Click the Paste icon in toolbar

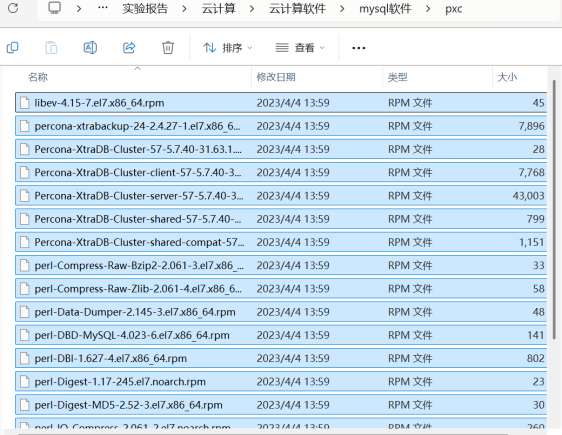[x=51, y=47]
